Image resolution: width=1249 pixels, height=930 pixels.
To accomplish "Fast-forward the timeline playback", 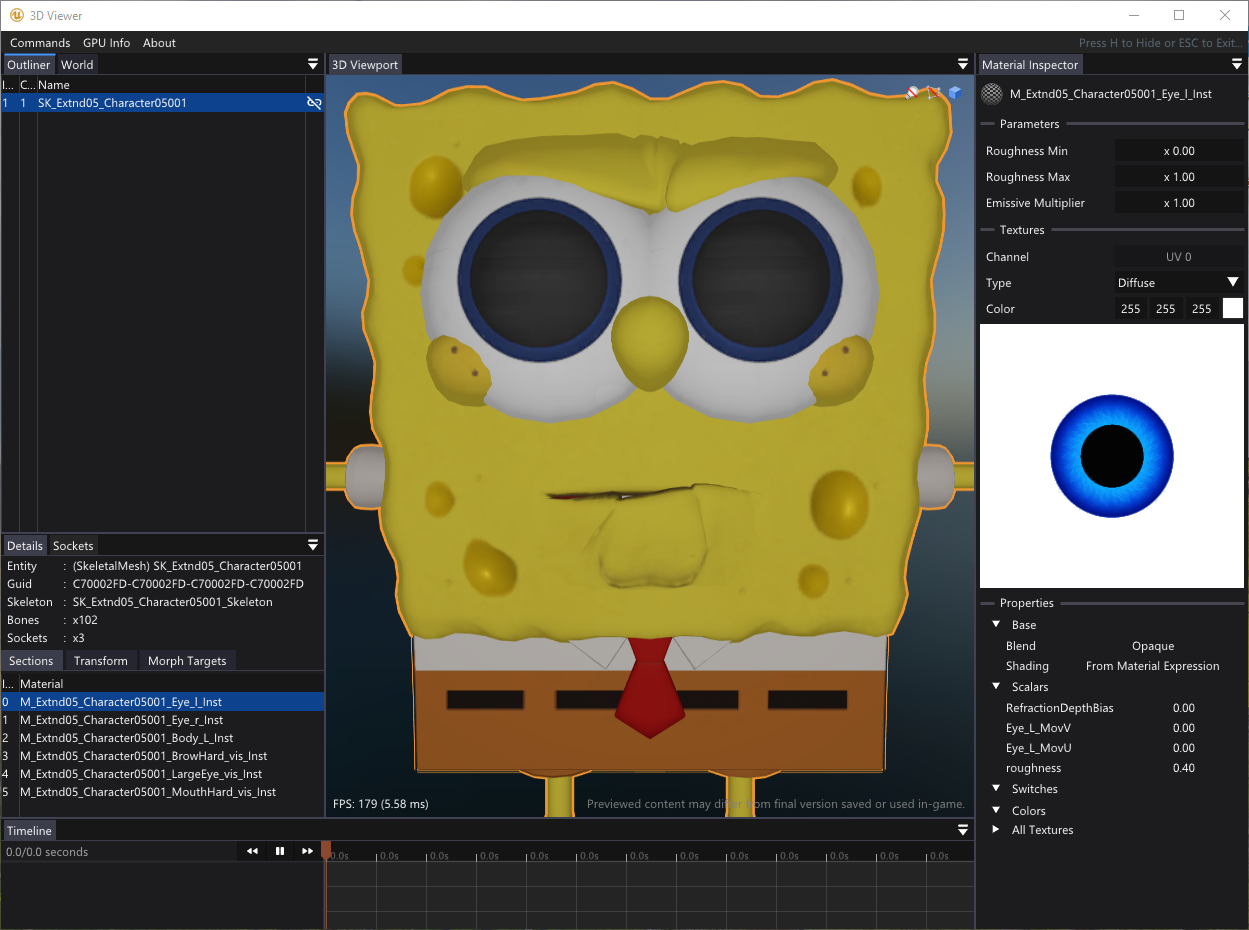I will [308, 851].
